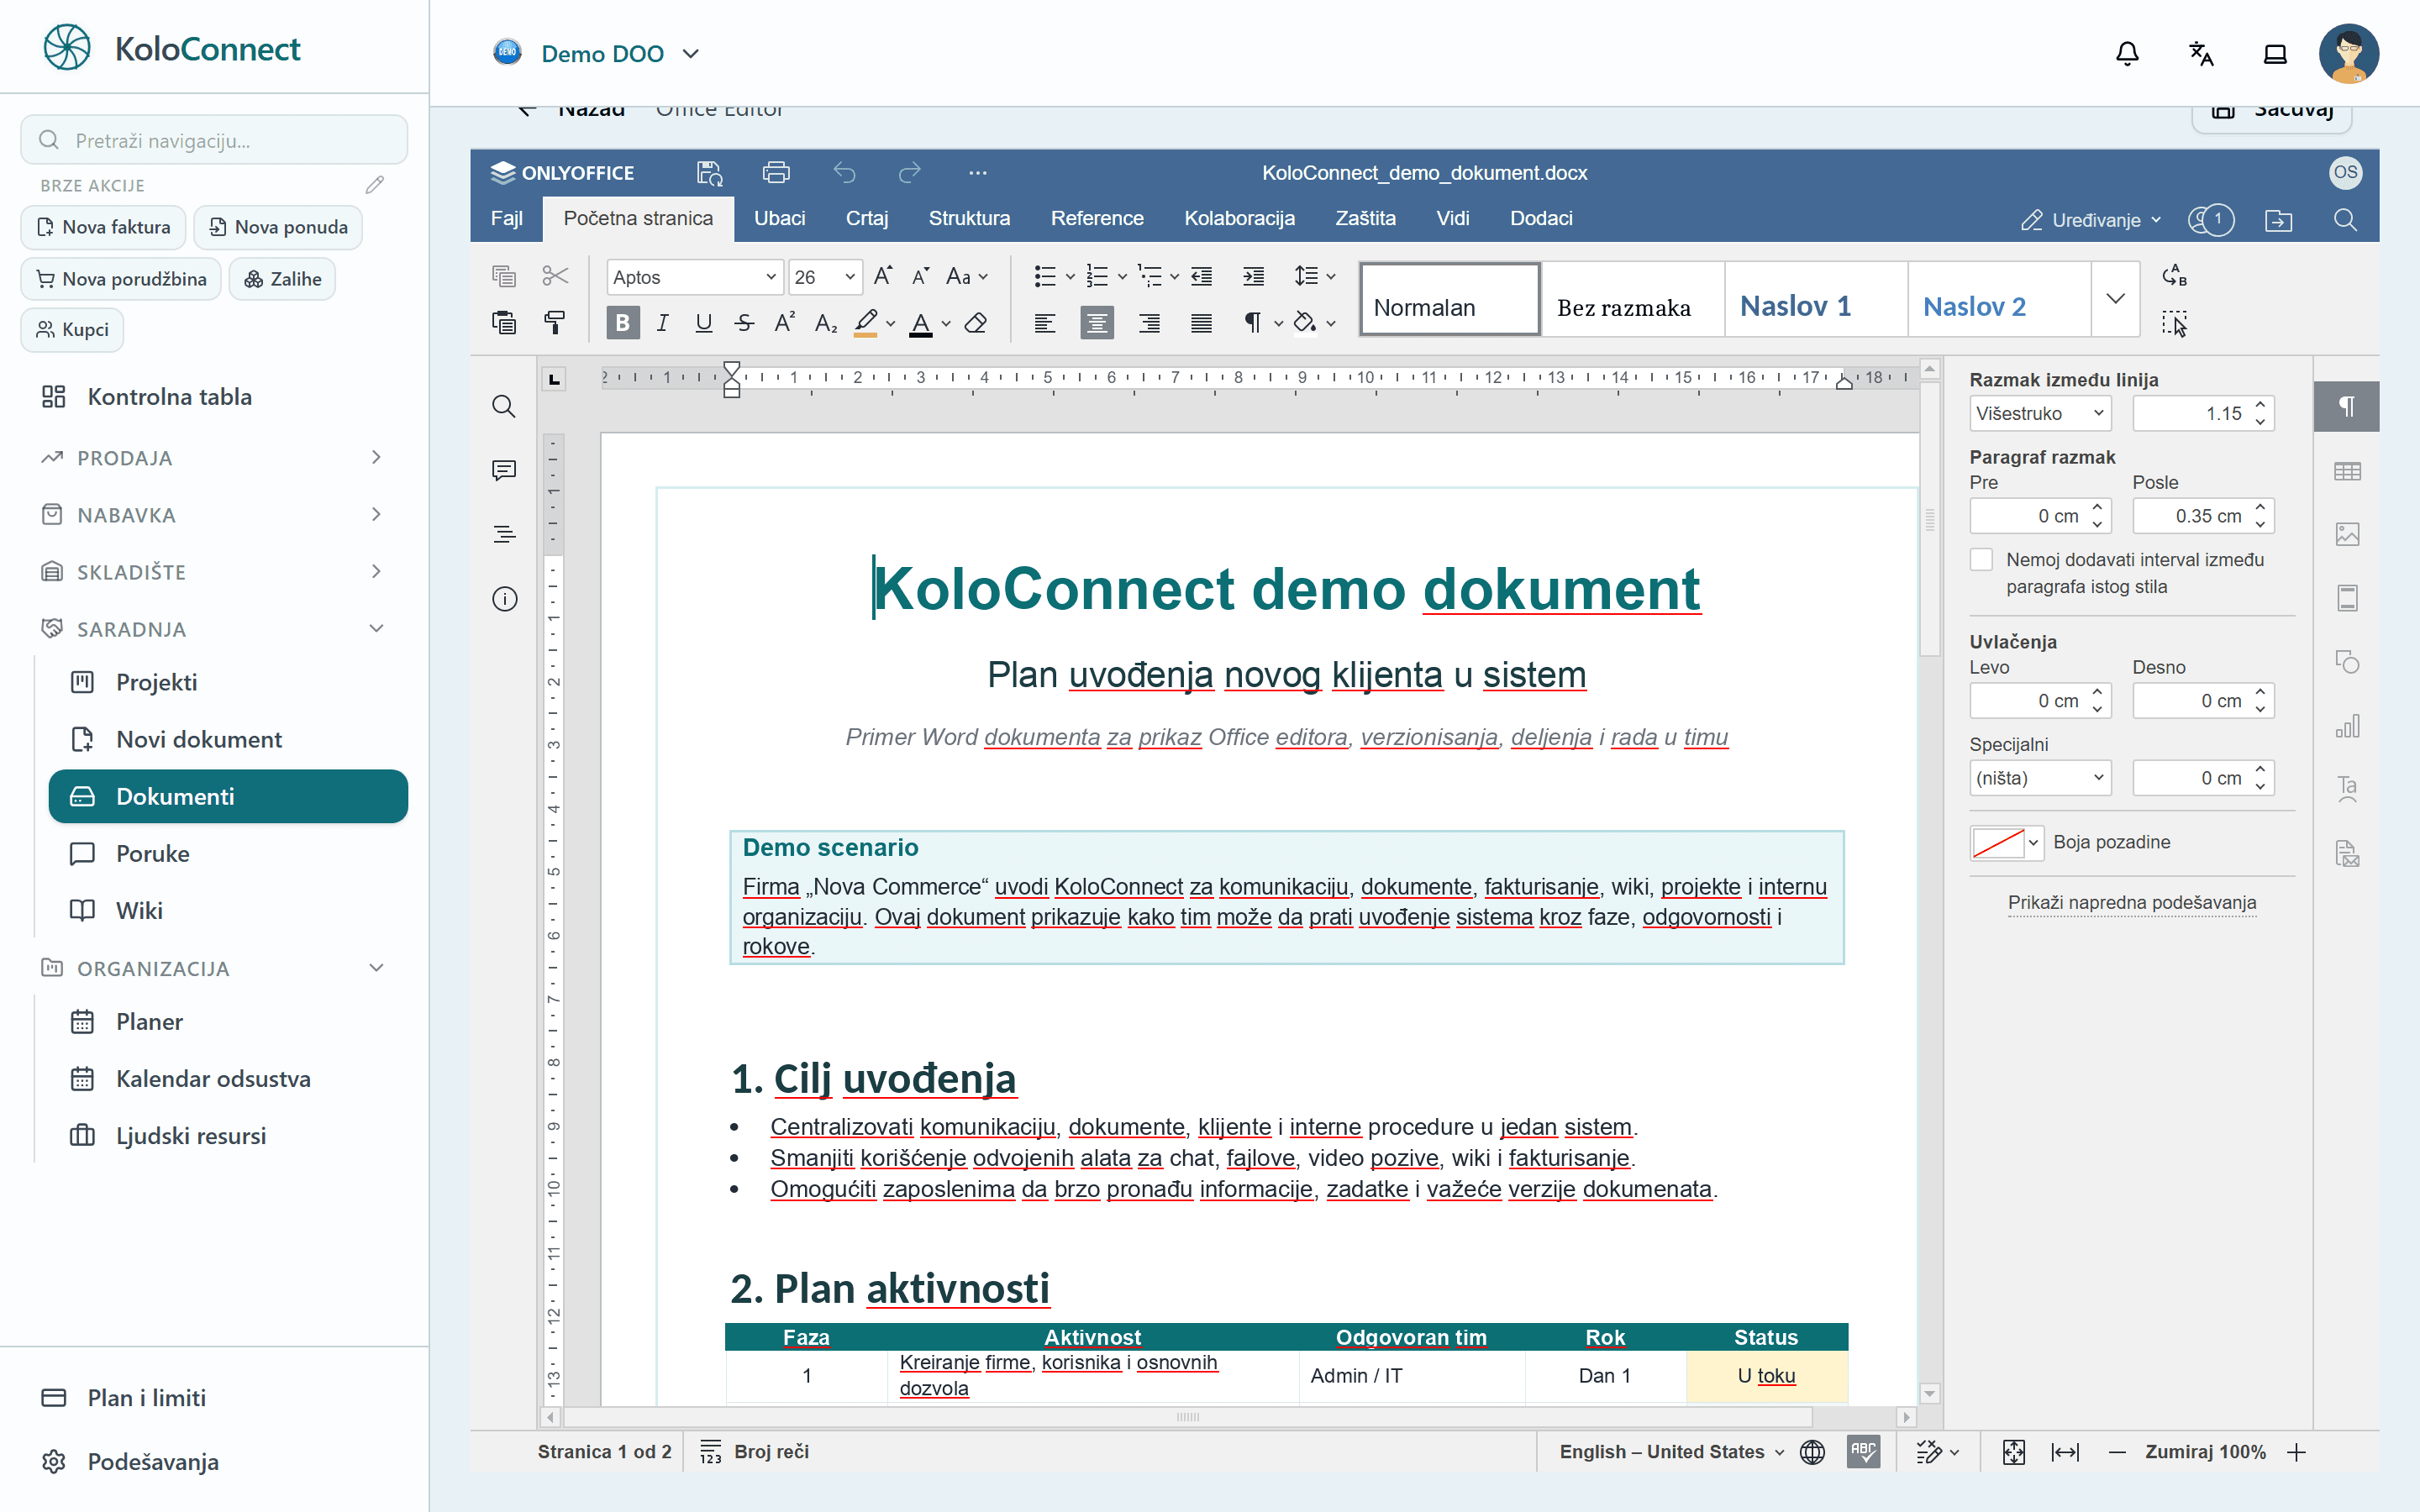Toggle italic formatting
This screenshot has height=1512, width=2420.
[x=662, y=323]
